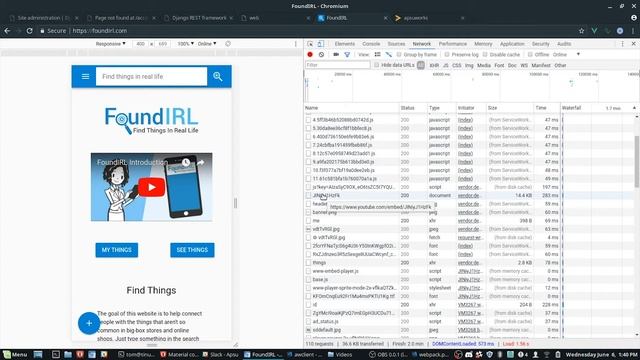Click the share arrow on the video thumbnail
The width and height of the screenshot is (640, 360).
click(201, 162)
